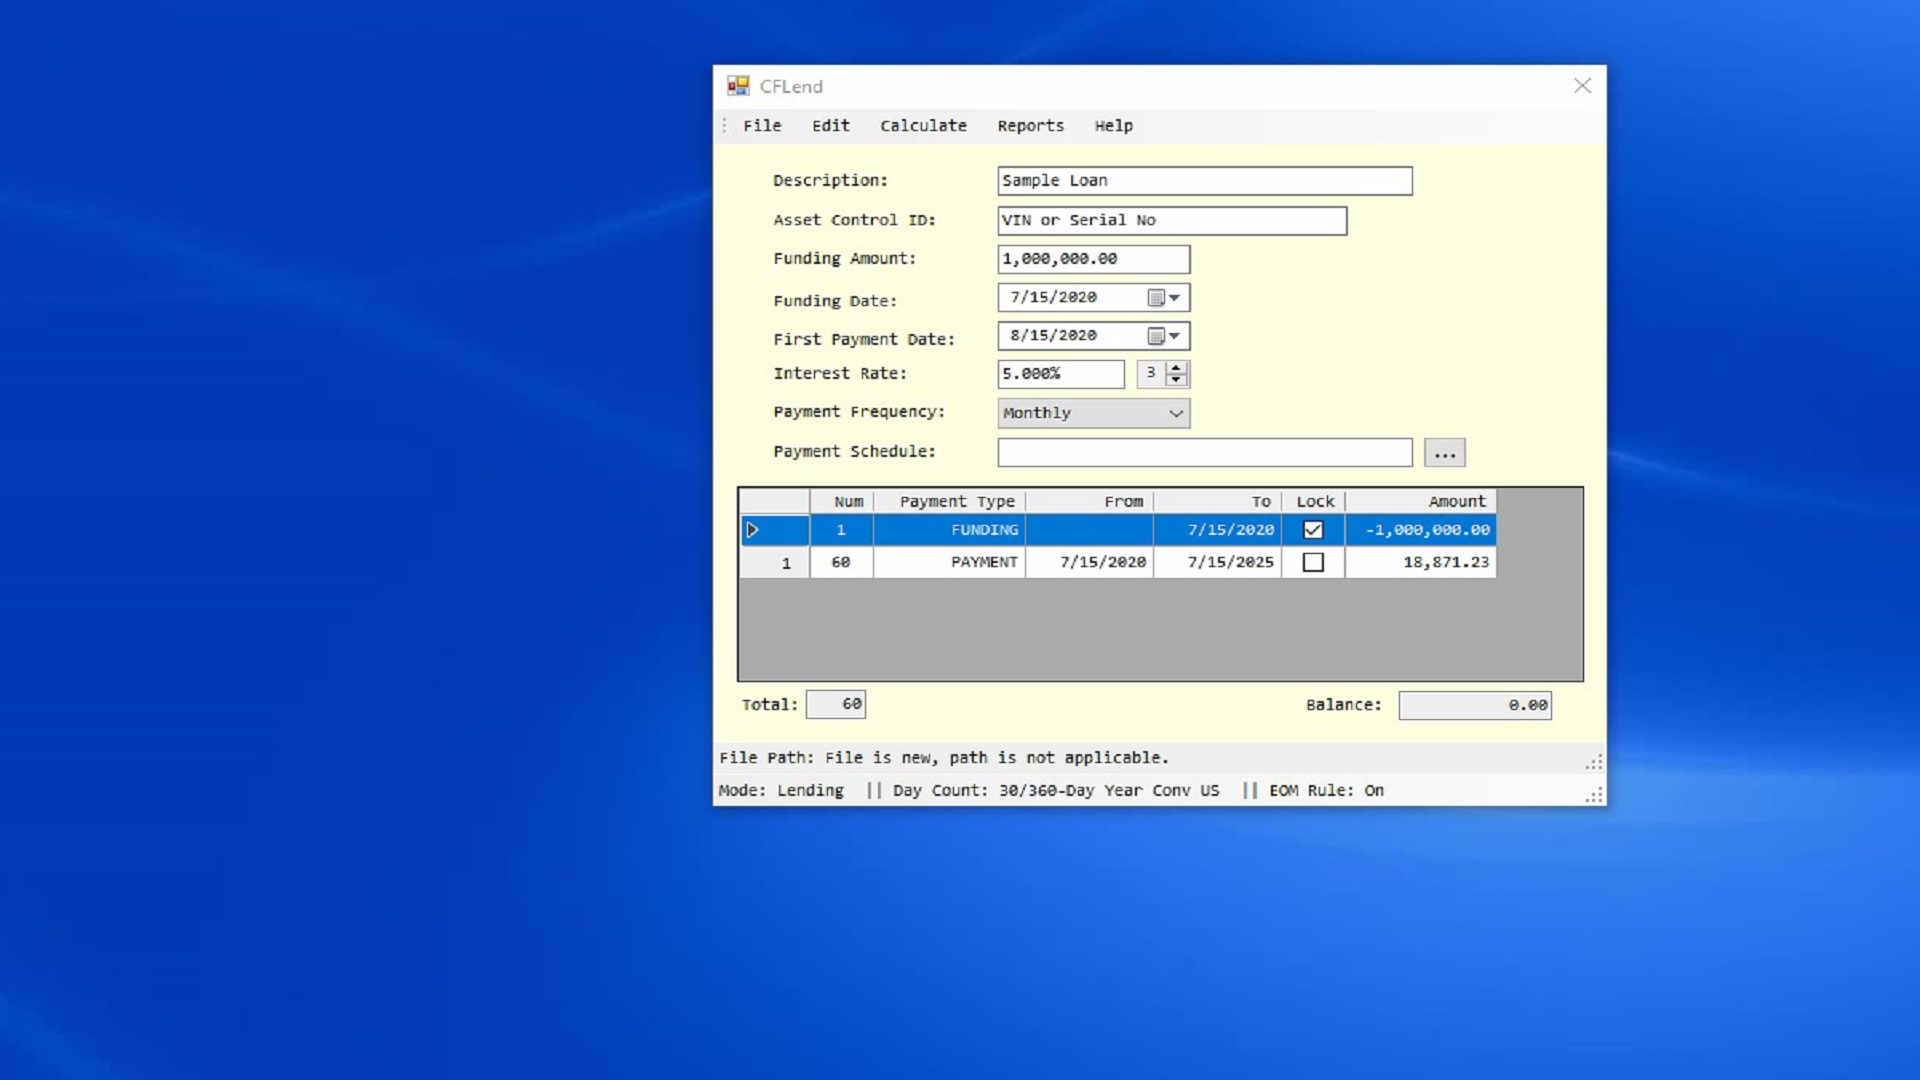Click the row selector arrow on FUNDING row
Image resolution: width=1920 pixels, height=1080 pixels.
753,530
